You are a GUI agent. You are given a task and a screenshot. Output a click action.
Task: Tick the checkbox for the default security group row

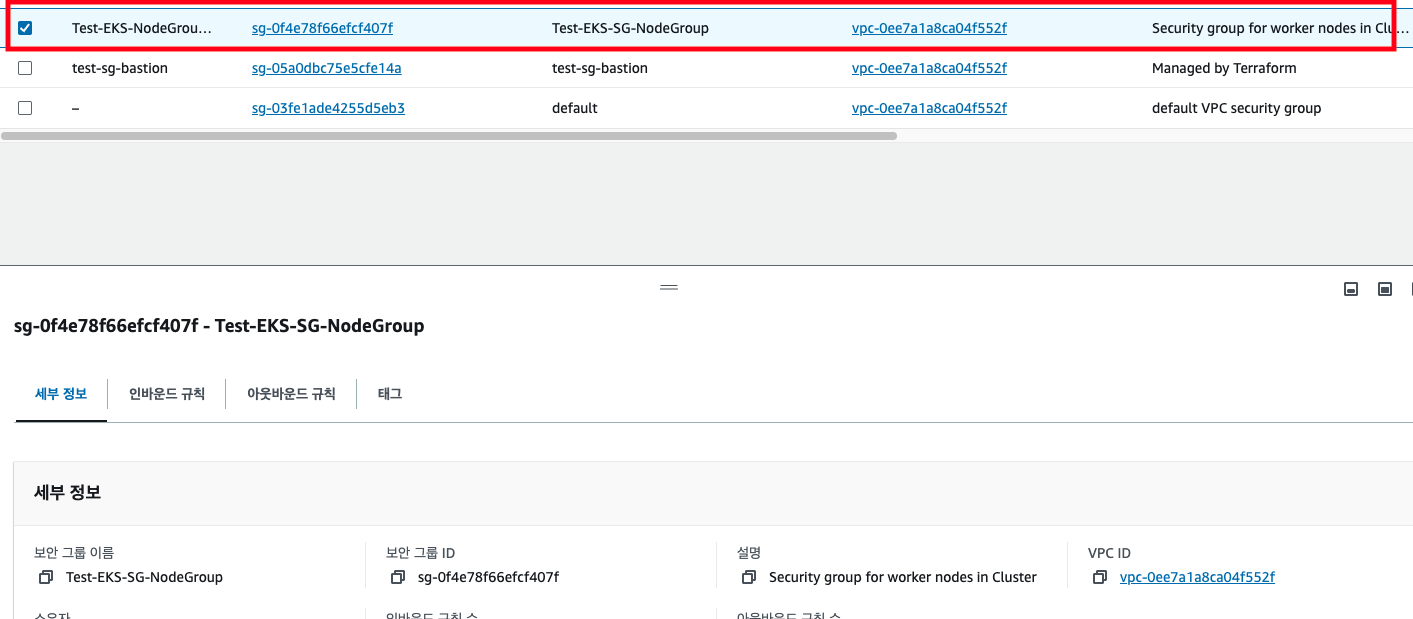click(x=25, y=108)
